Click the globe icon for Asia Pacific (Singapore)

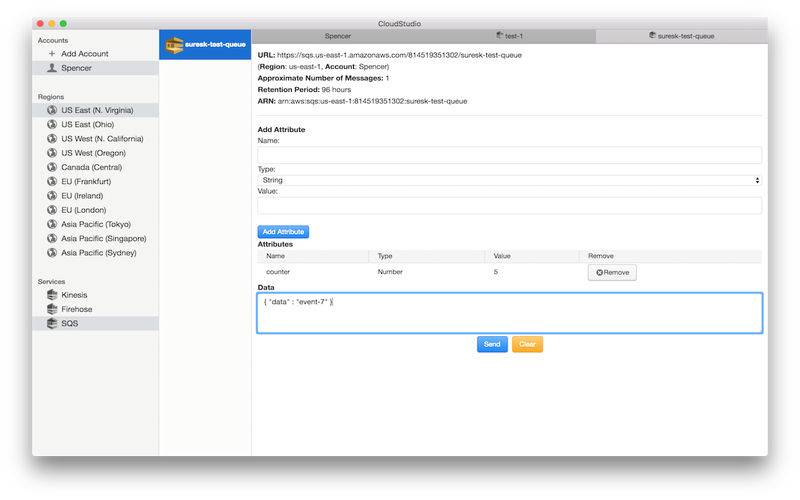pos(52,239)
